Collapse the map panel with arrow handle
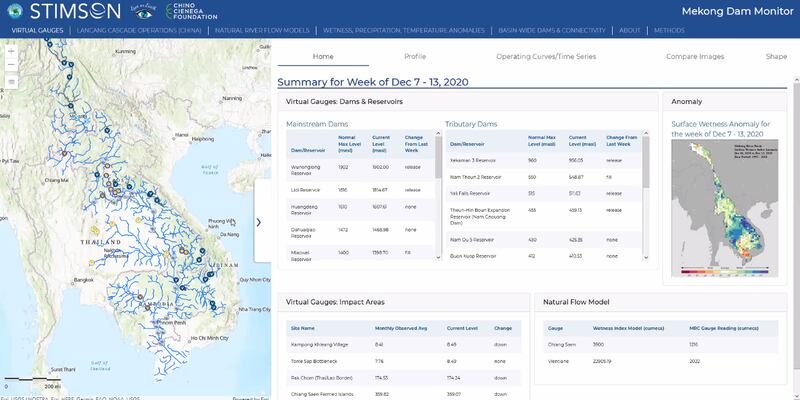The width and height of the screenshot is (800, 400). (260, 222)
